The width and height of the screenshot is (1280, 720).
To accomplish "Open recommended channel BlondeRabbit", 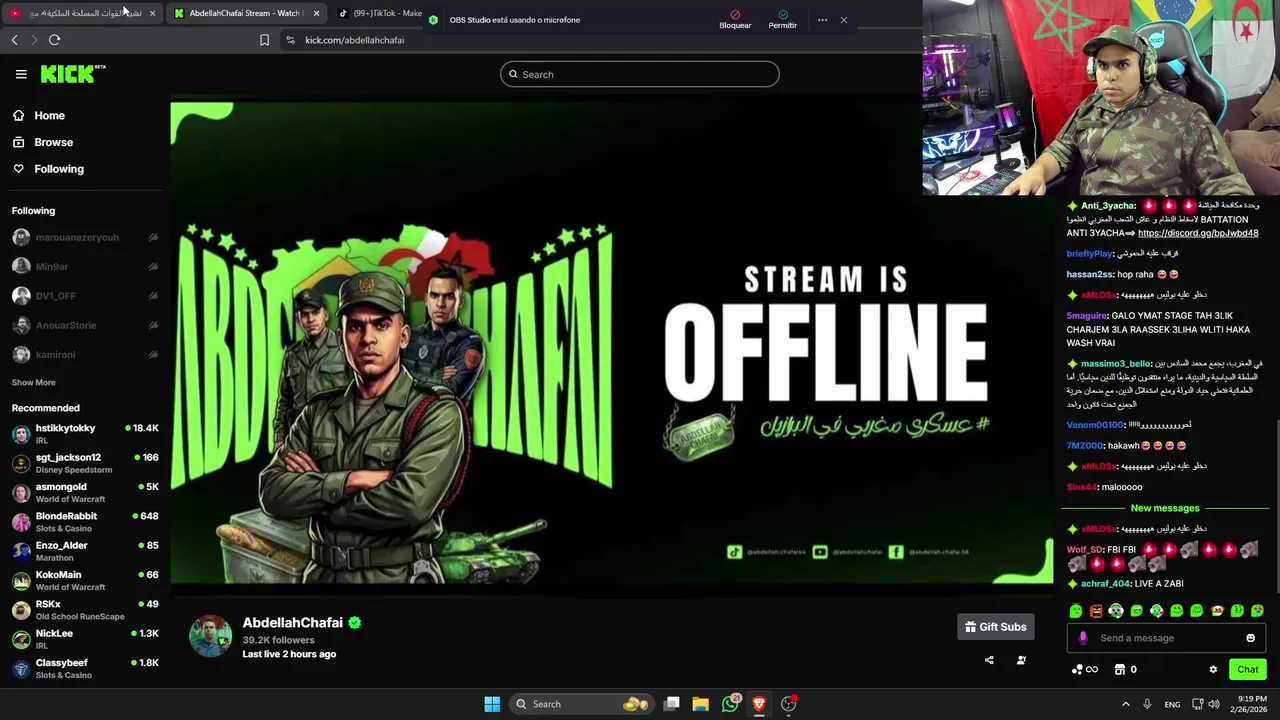I will [85, 521].
